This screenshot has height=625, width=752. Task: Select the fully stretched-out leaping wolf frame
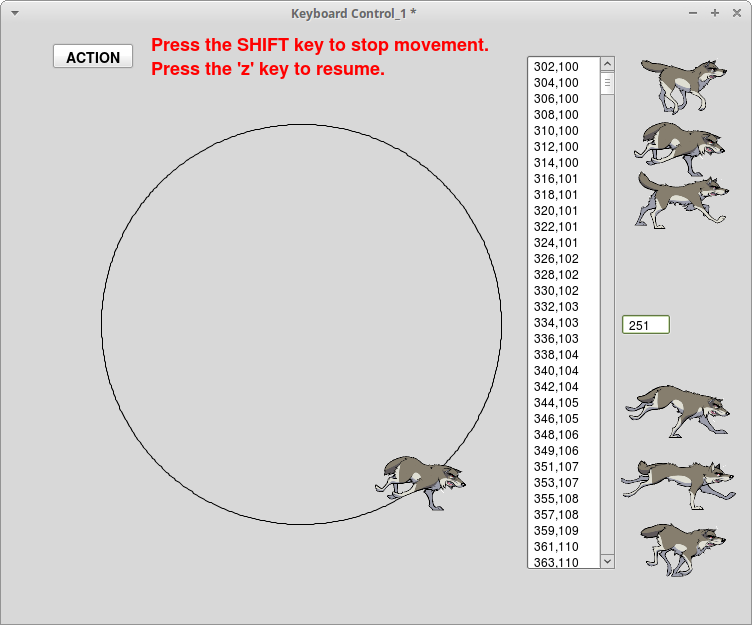677,480
